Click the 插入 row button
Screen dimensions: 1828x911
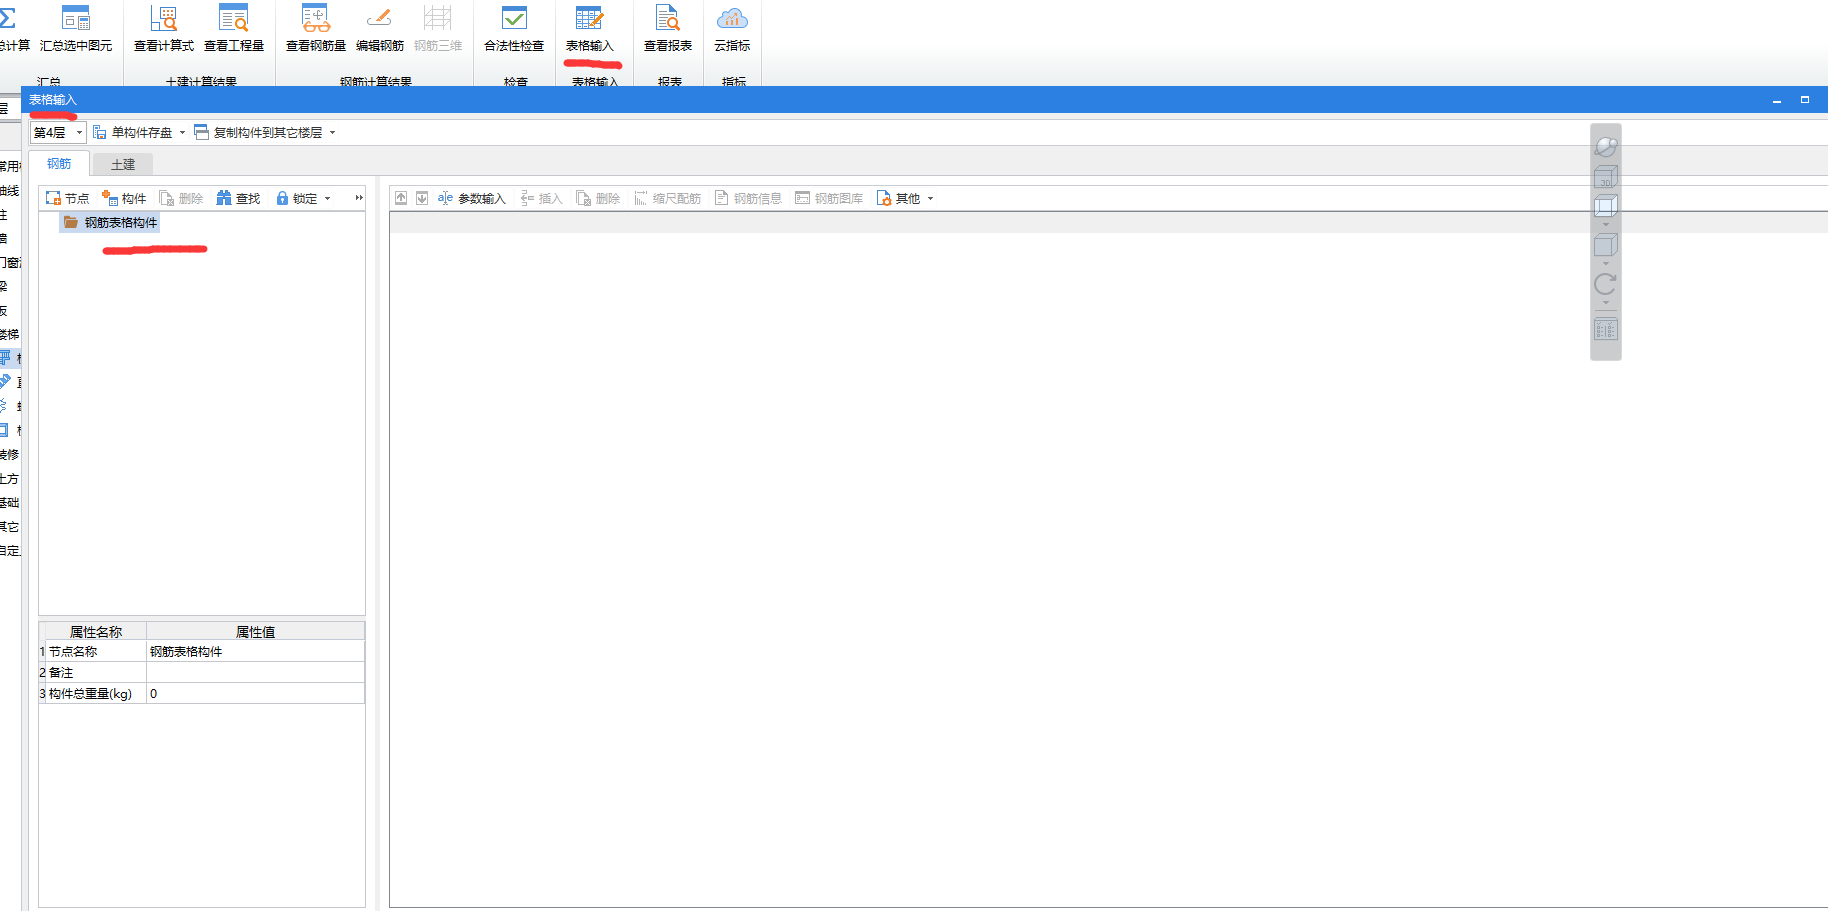tap(542, 198)
